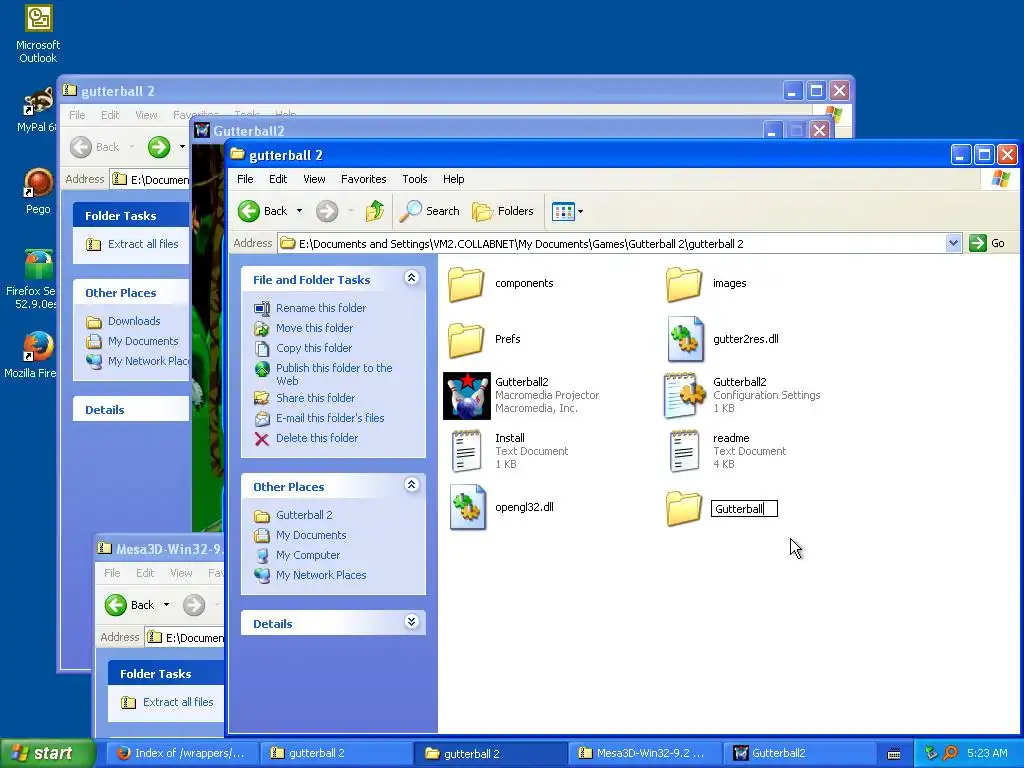Click the new folder icon being renamed

(684, 508)
